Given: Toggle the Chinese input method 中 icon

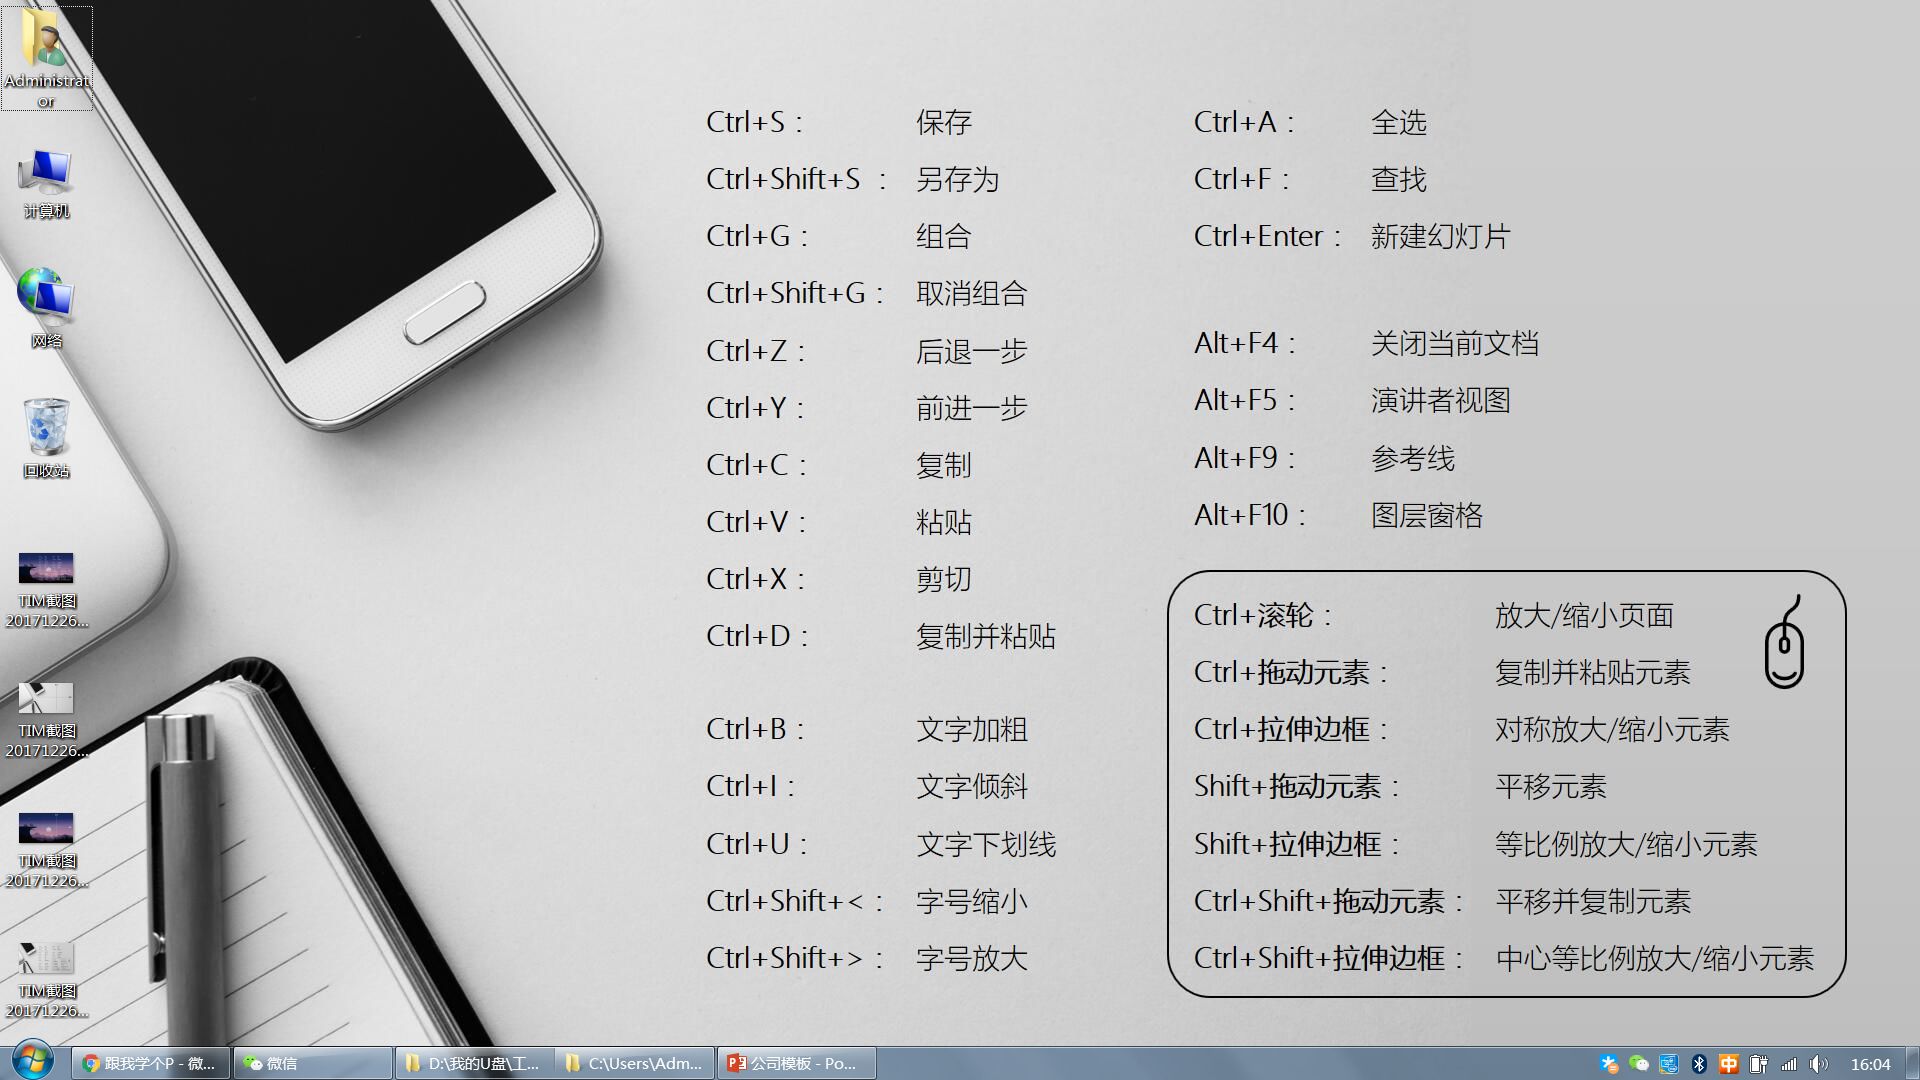Looking at the screenshot, I should pyautogui.click(x=1728, y=1064).
